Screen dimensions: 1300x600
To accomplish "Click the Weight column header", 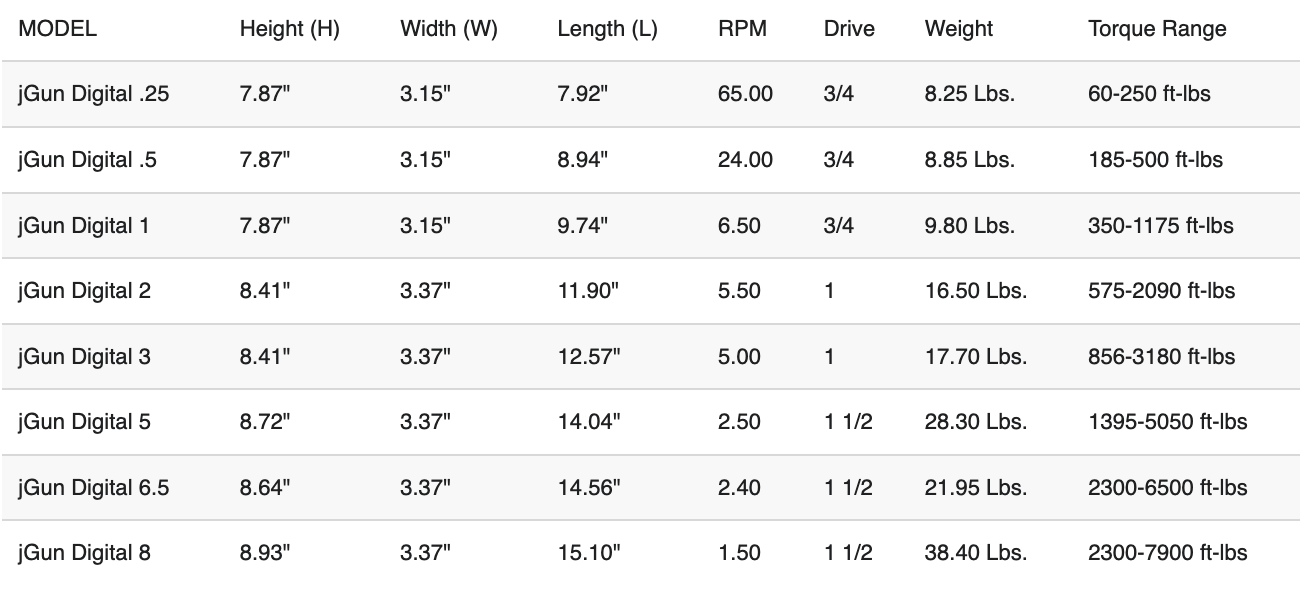I will click(959, 29).
